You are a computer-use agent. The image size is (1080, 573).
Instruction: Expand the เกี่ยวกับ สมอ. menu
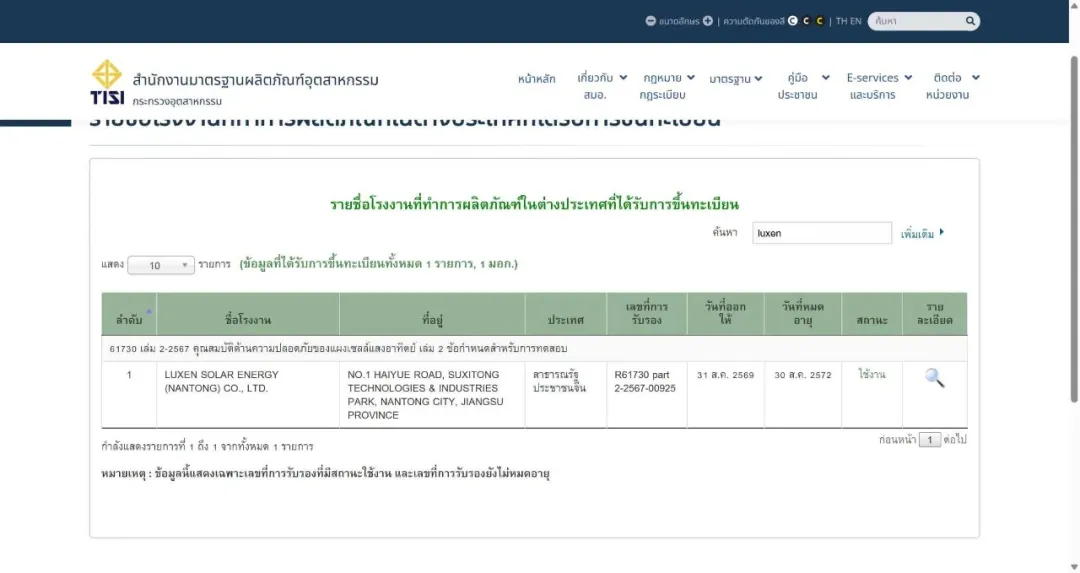[602, 85]
